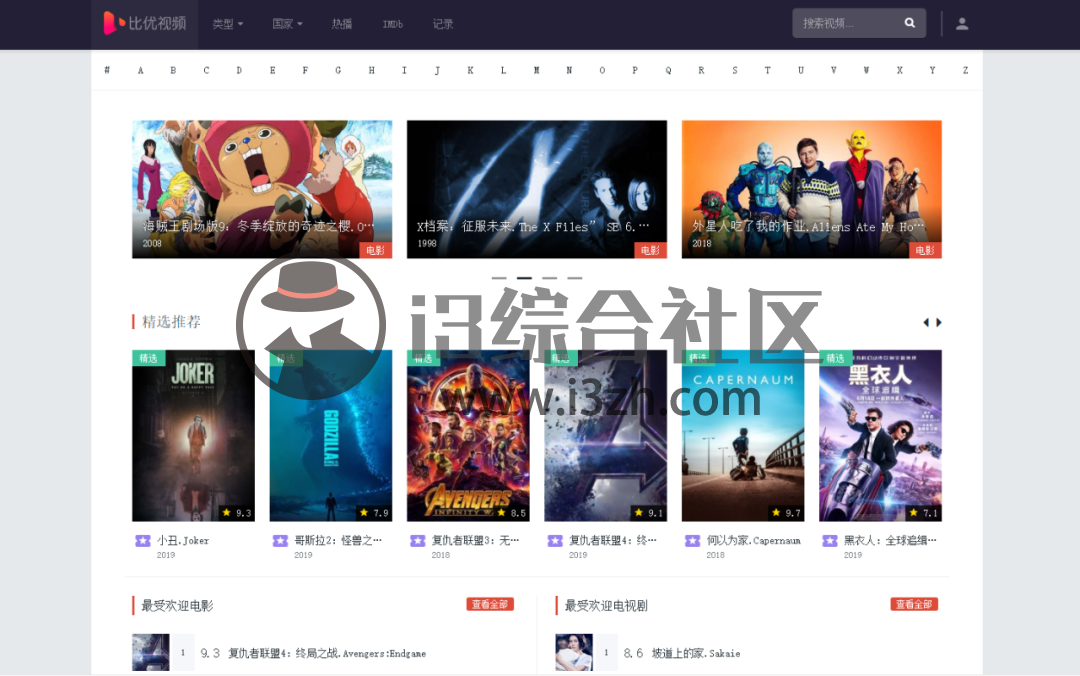Filter titles by letter J
The image size is (1080, 676).
point(437,70)
